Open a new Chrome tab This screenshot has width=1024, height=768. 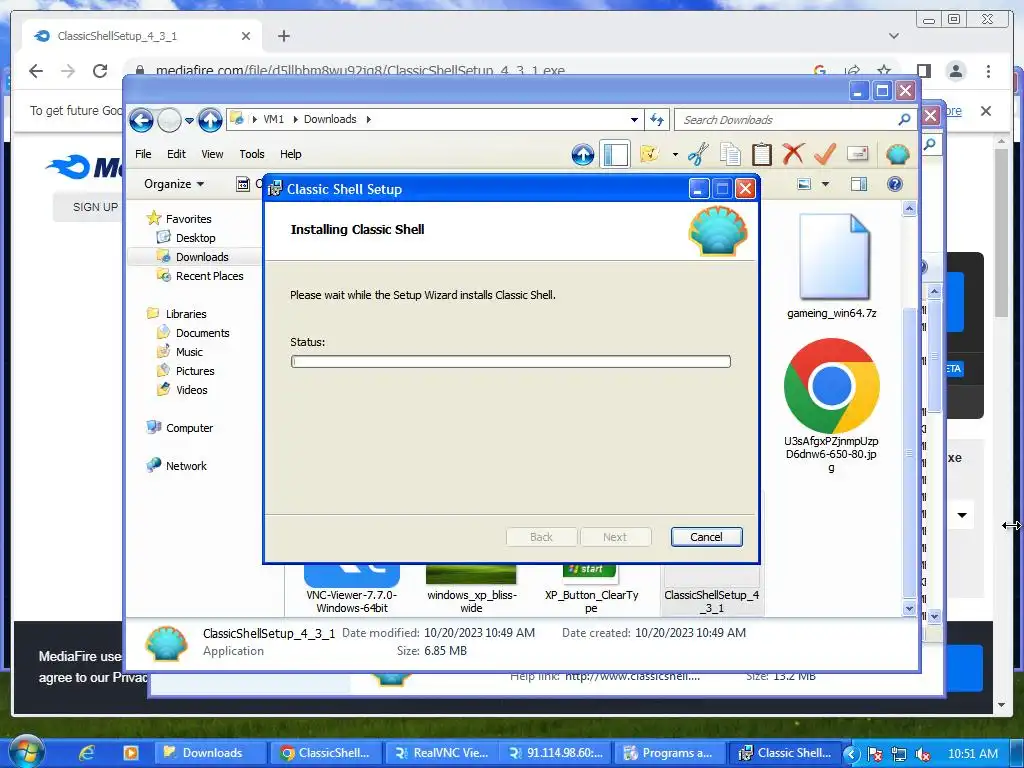pyautogui.click(x=283, y=36)
